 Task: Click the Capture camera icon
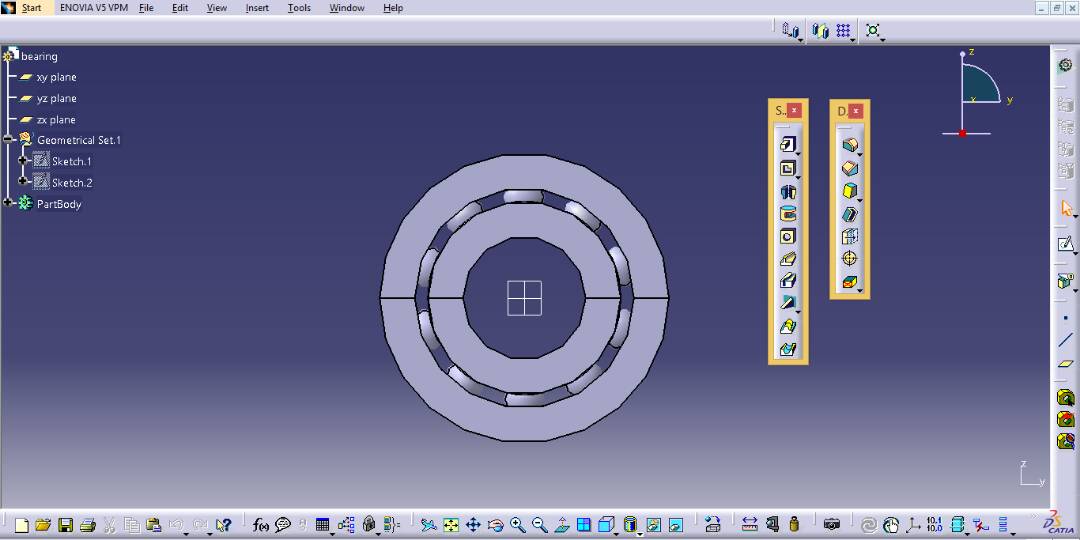coord(831,525)
